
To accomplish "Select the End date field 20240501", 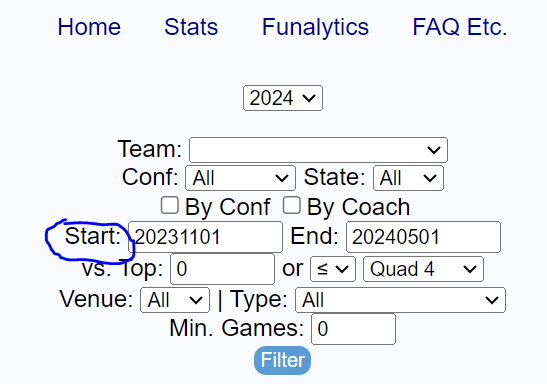I will click(x=423, y=237).
